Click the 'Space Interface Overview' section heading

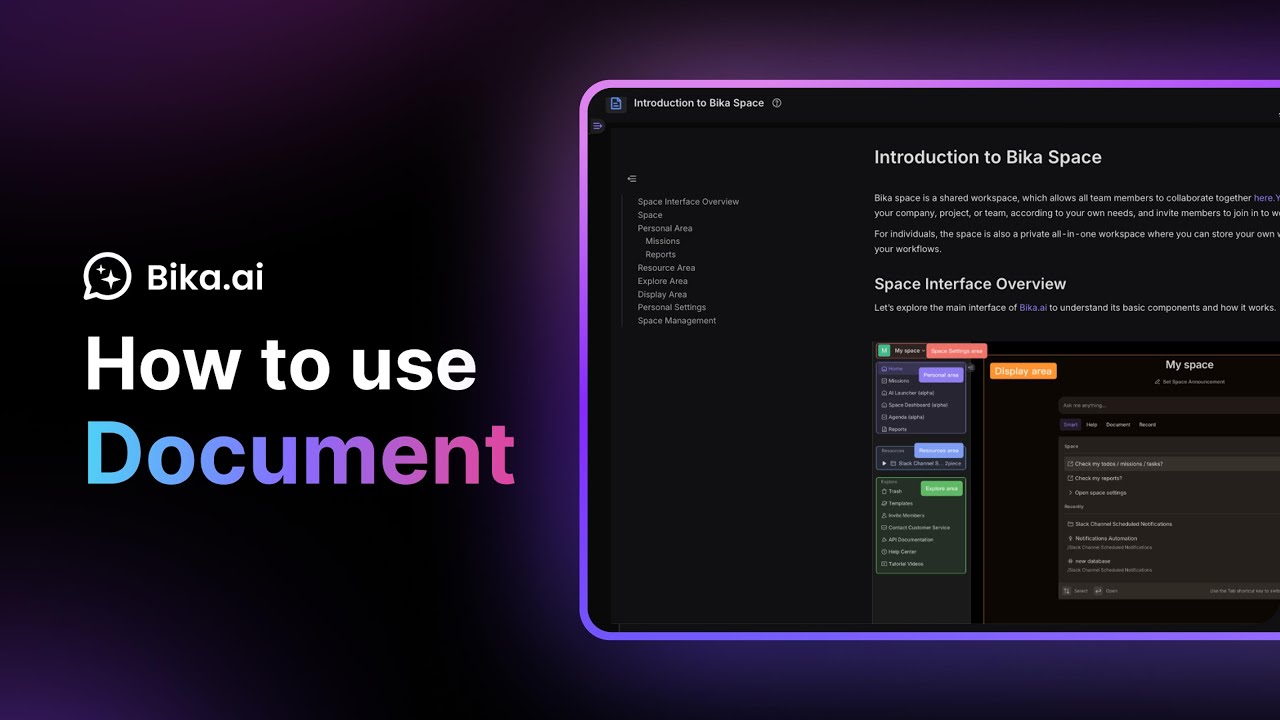tap(970, 284)
